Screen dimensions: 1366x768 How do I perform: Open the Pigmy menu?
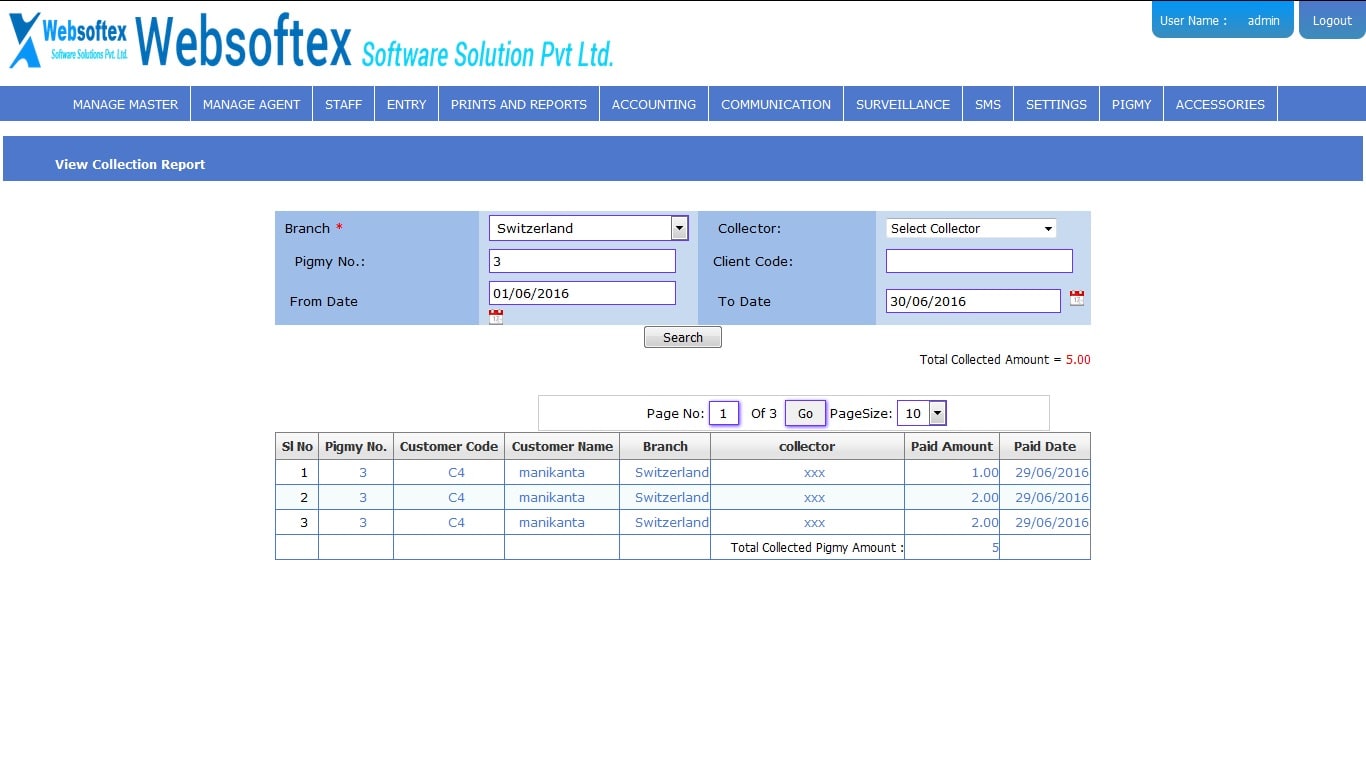pyautogui.click(x=1131, y=104)
